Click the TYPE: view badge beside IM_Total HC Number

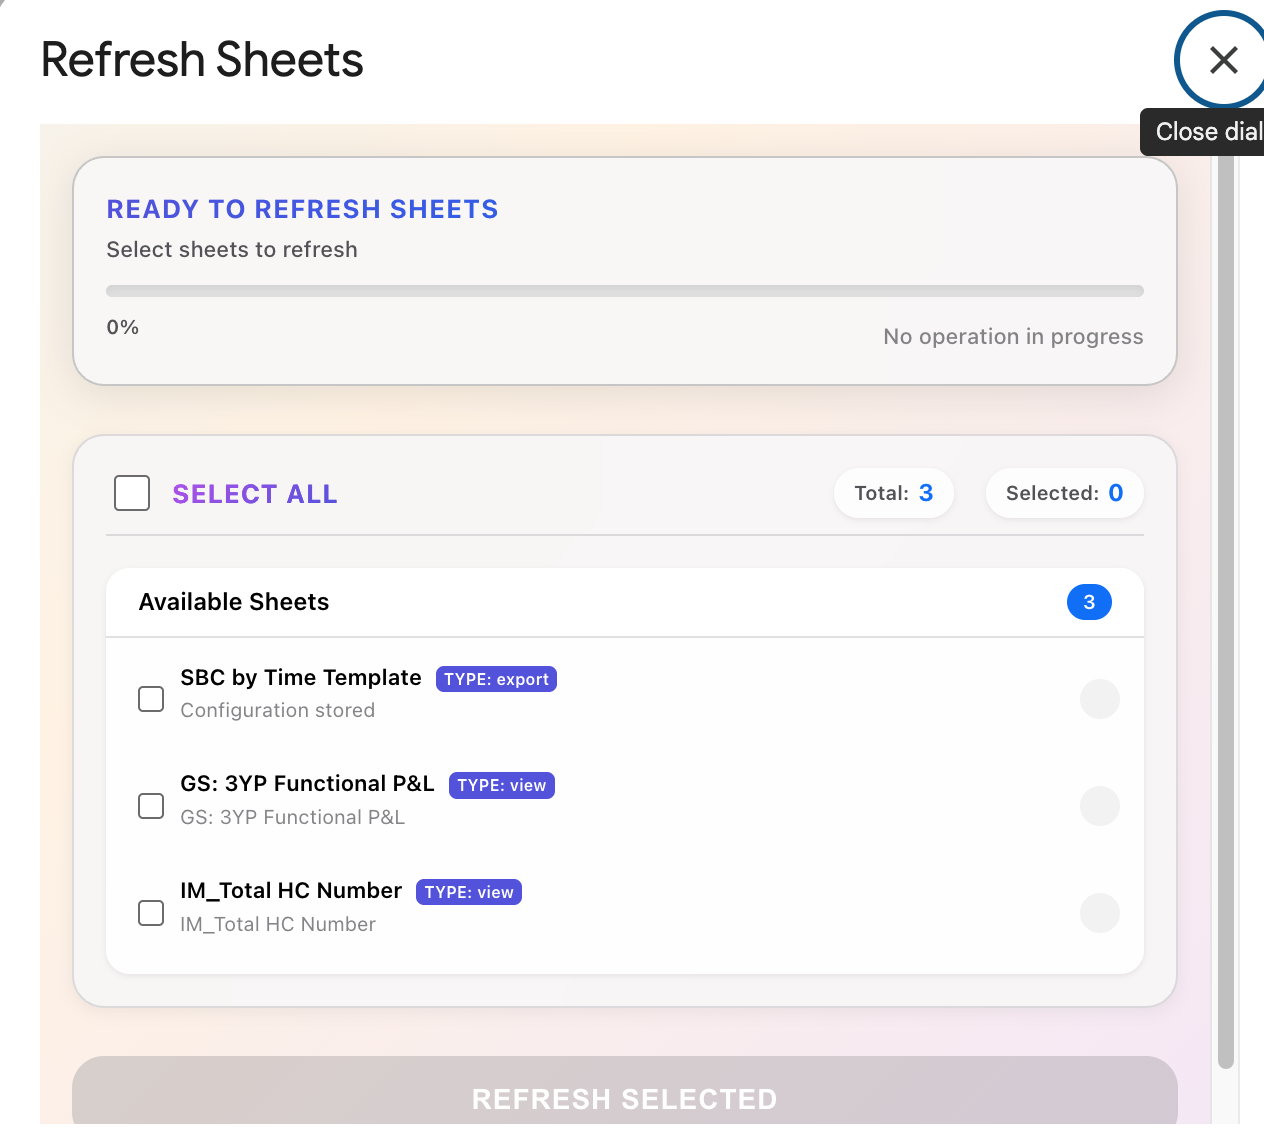point(468,892)
